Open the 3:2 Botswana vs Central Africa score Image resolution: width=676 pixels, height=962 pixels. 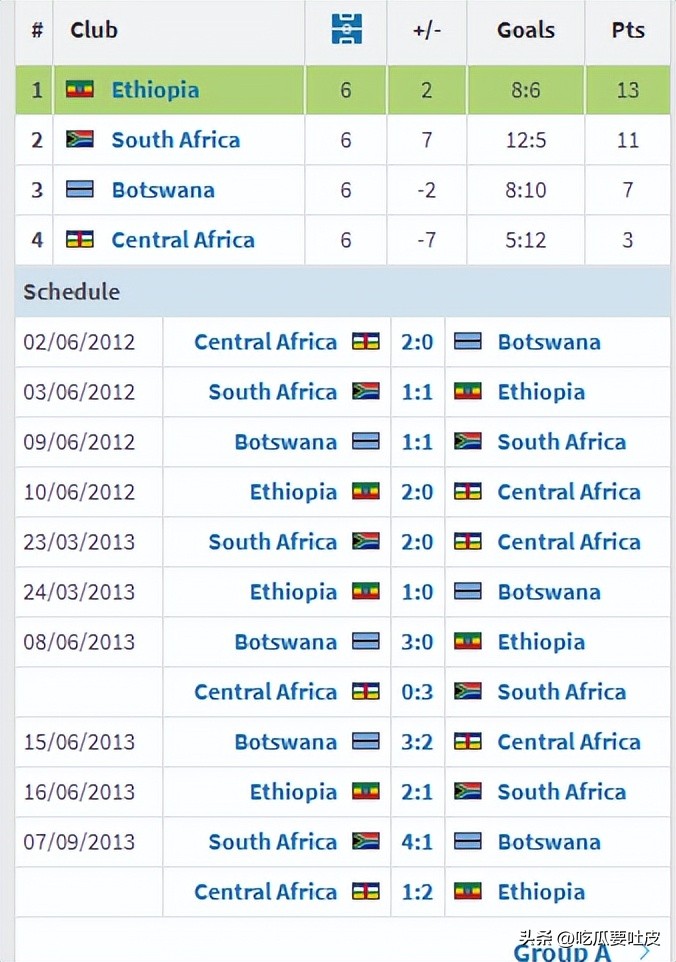[x=417, y=742]
